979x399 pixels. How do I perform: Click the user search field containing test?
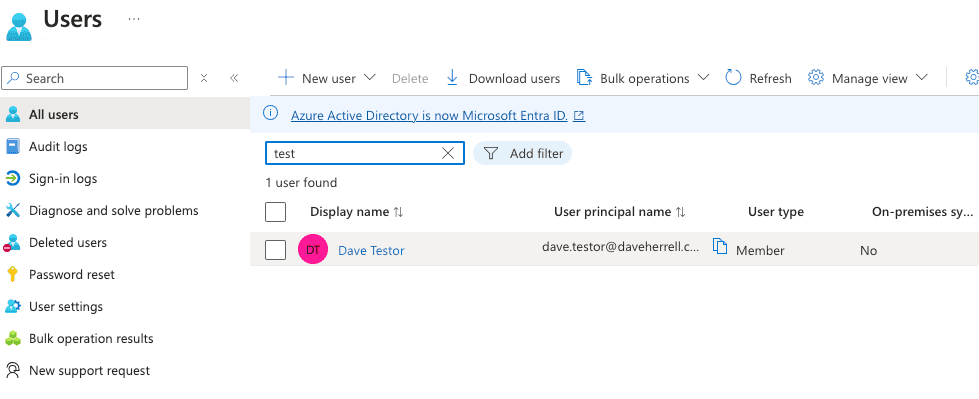click(x=365, y=153)
